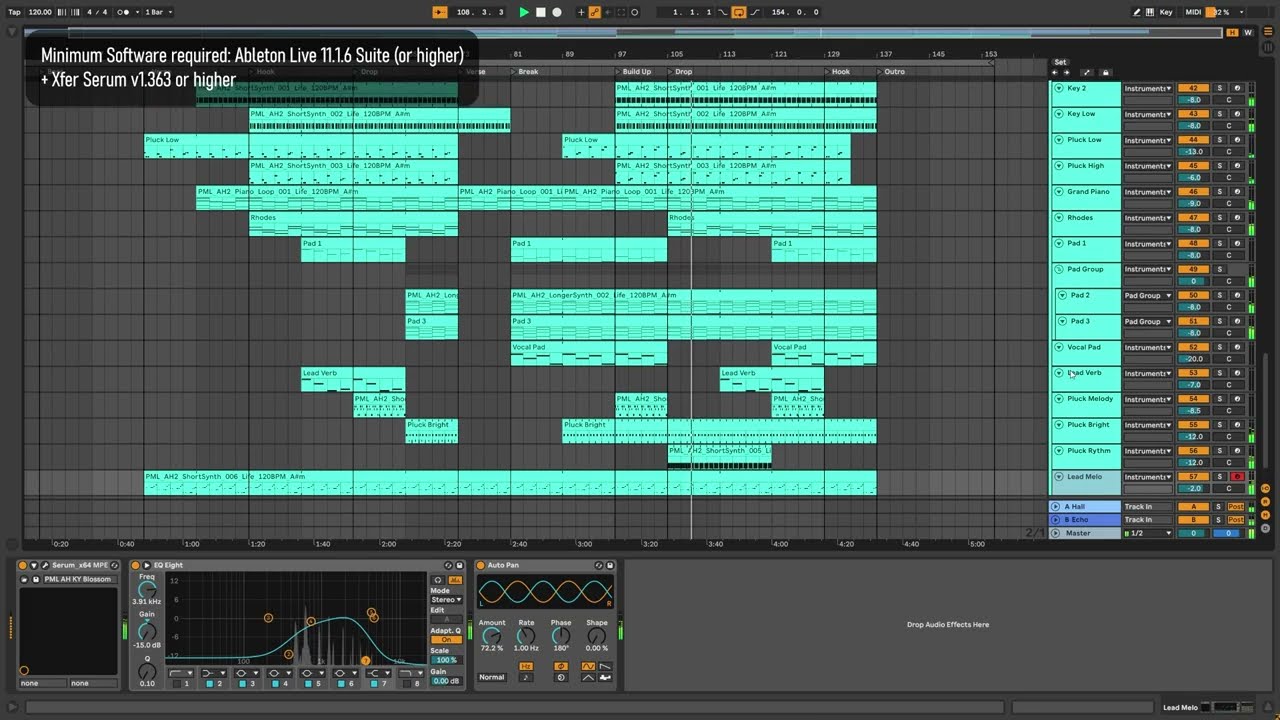
Task: Enable EQ Eight filter band 1
Action: (177, 683)
